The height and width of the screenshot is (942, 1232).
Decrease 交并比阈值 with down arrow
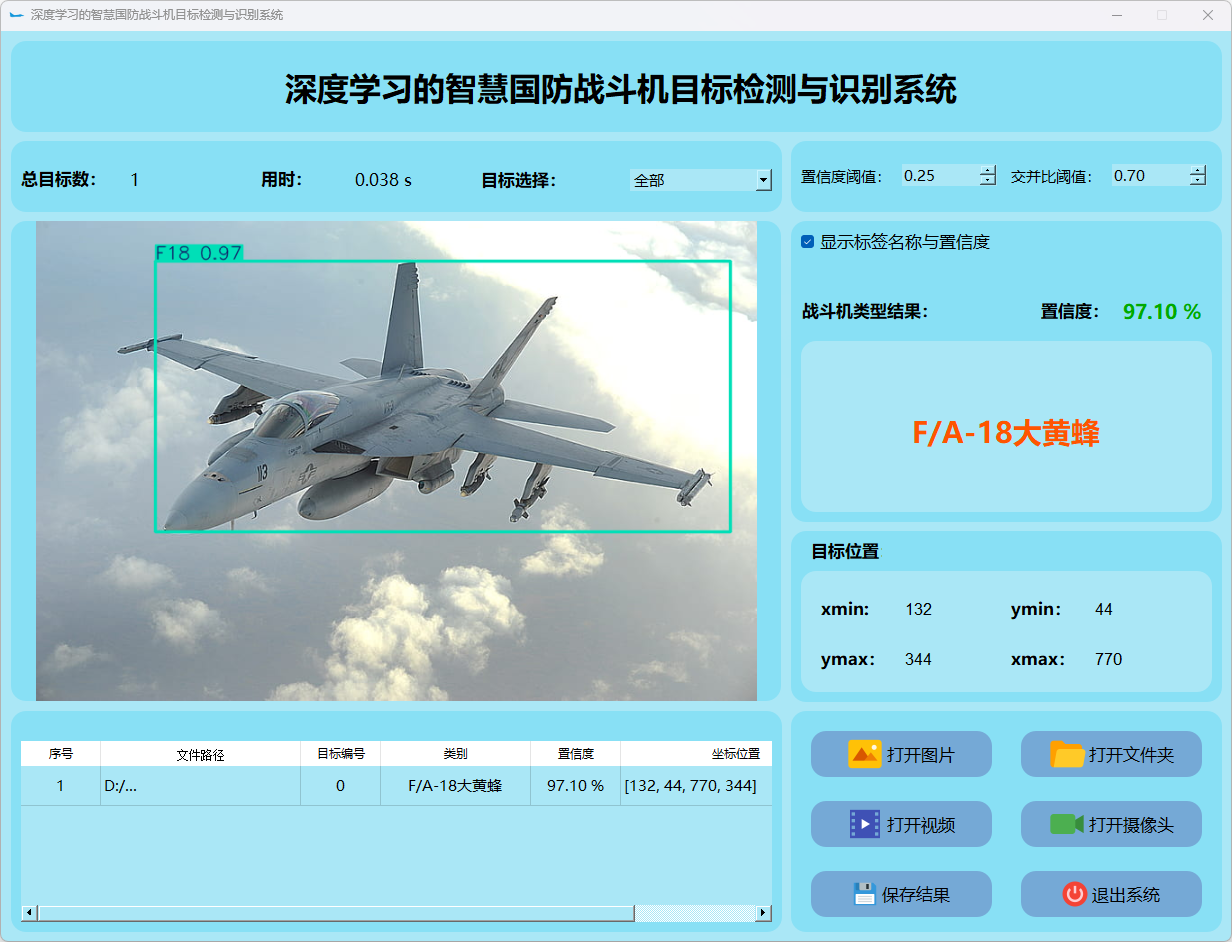tap(1198, 181)
